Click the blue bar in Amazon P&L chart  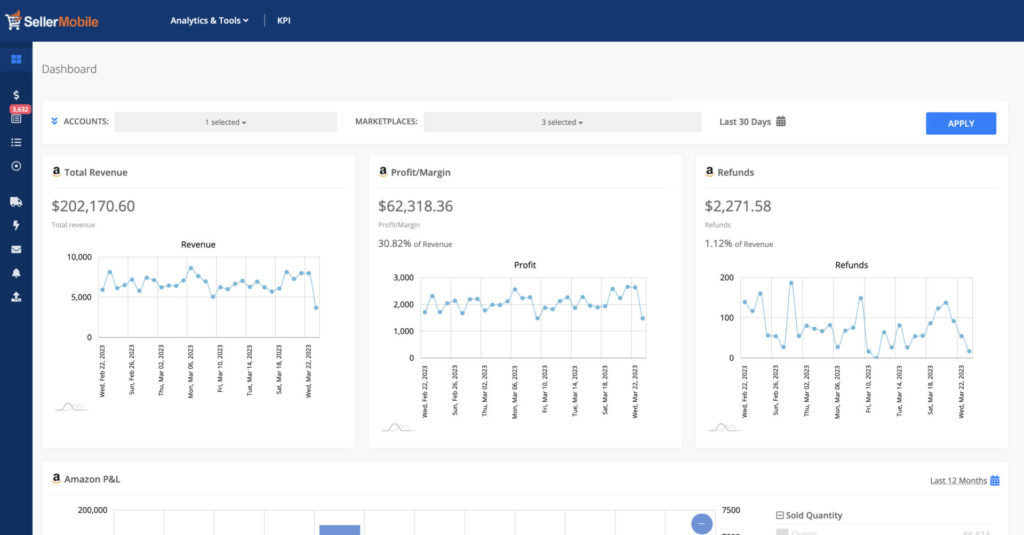click(x=340, y=530)
